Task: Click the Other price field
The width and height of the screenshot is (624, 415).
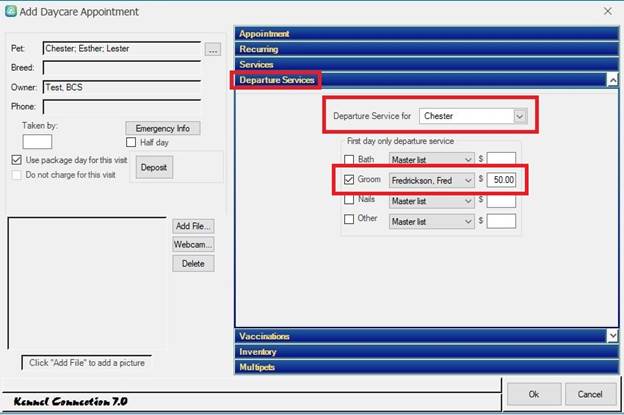Action: (x=501, y=221)
